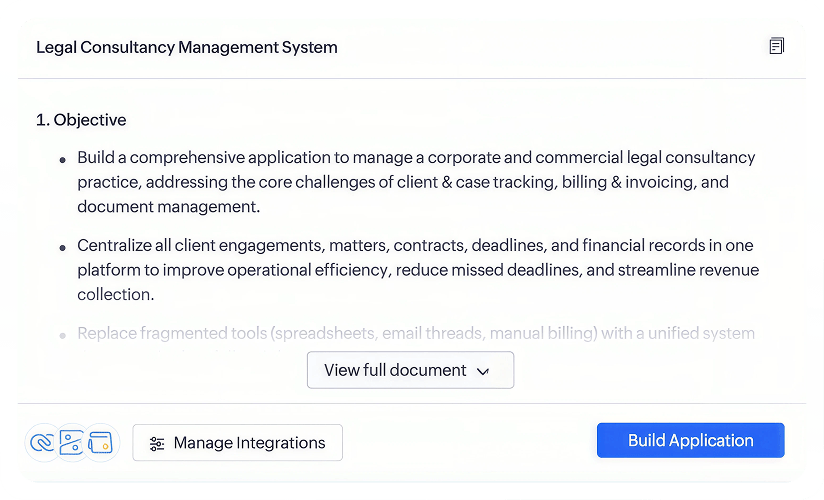Open the document icon beside the title
The height and width of the screenshot is (500, 824).
[776, 46]
